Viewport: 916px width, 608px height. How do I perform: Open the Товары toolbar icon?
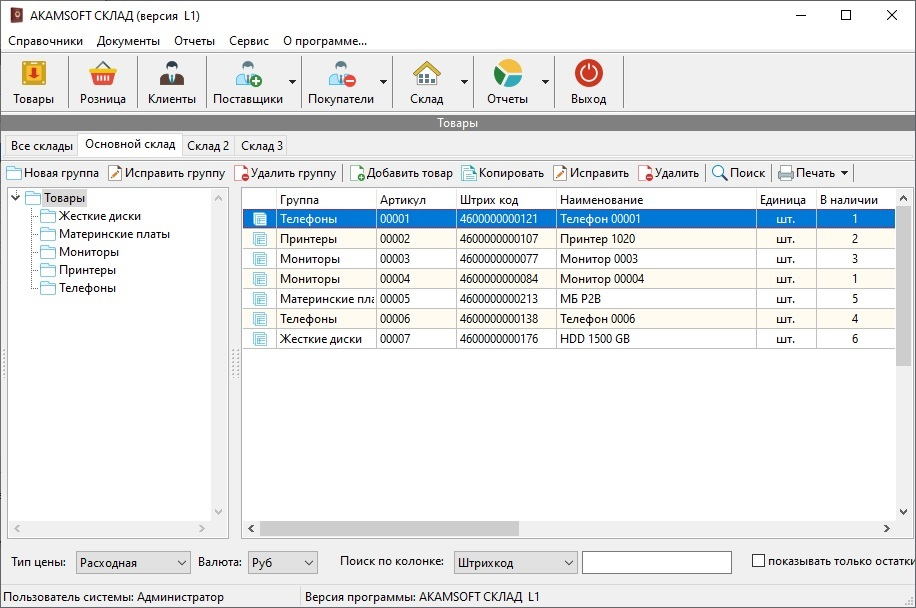(x=34, y=81)
